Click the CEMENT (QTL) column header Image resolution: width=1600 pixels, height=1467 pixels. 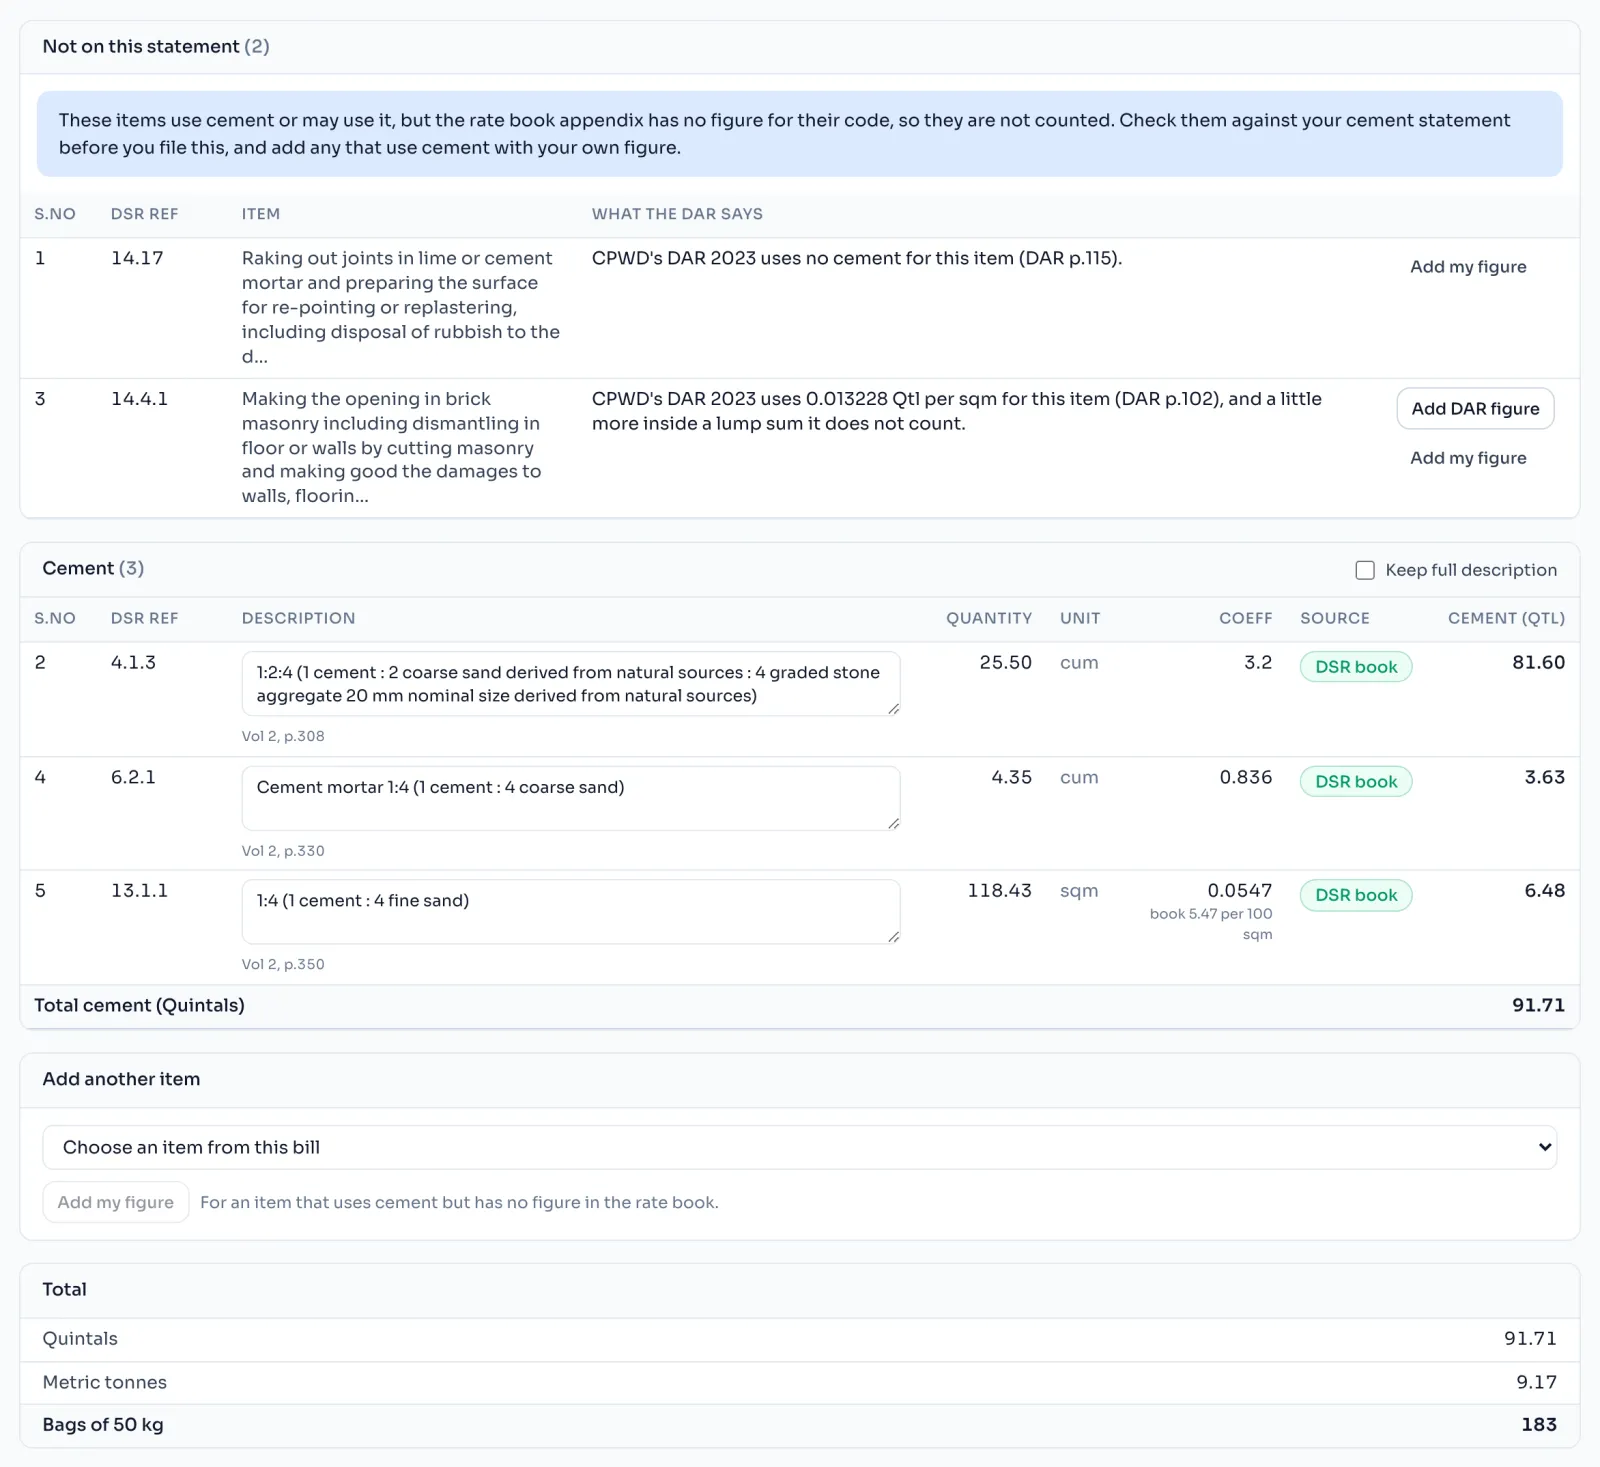point(1507,618)
